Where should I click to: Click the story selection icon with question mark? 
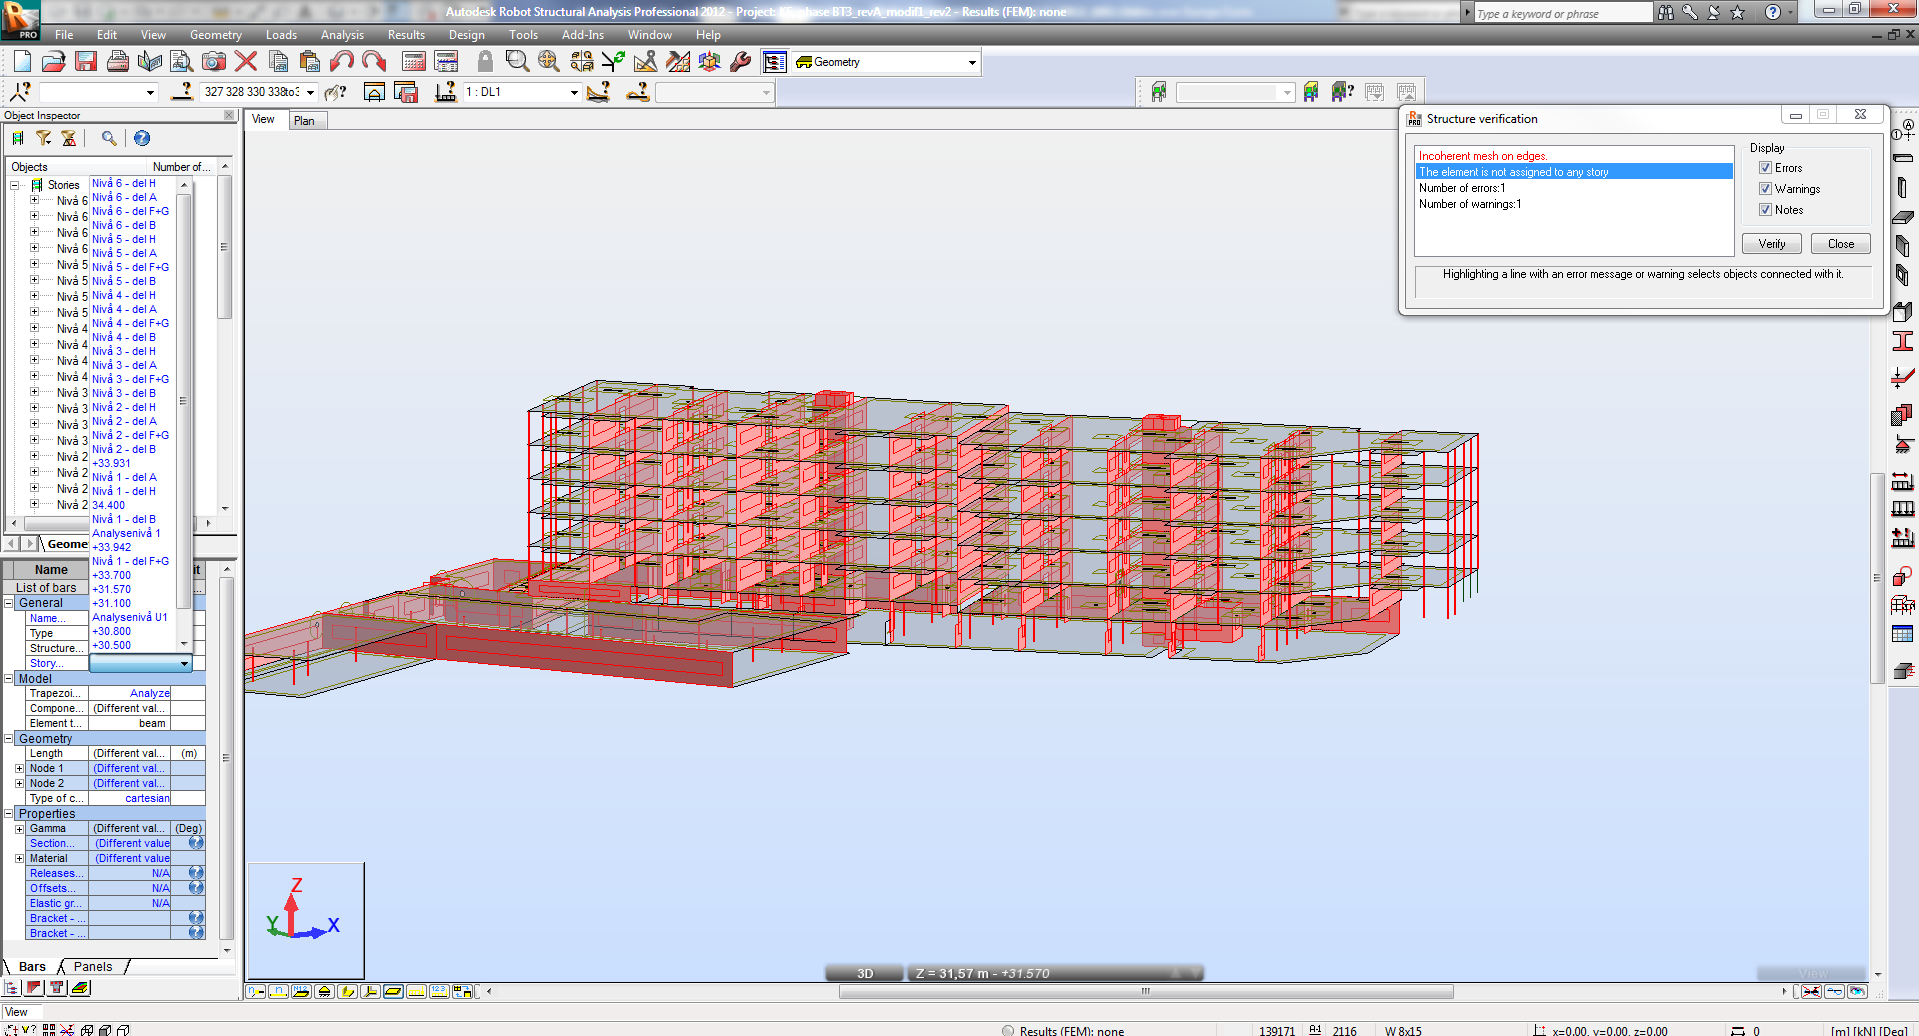tap(1342, 92)
